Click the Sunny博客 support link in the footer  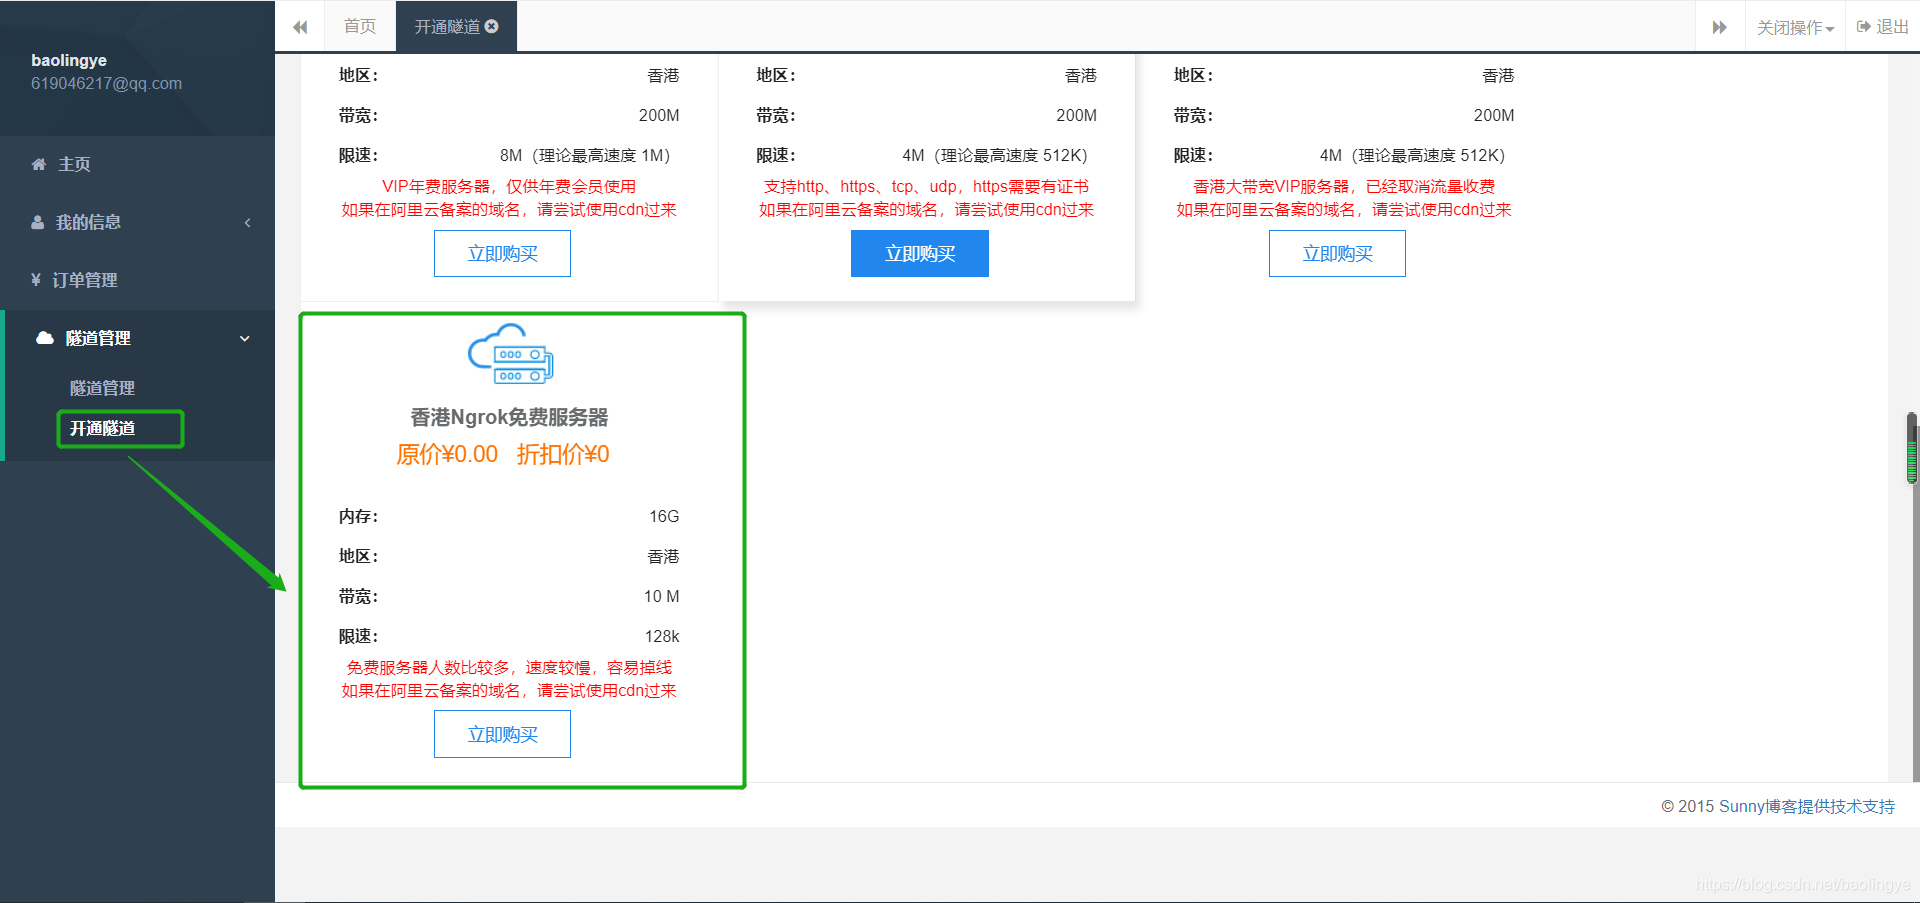pos(1806,806)
